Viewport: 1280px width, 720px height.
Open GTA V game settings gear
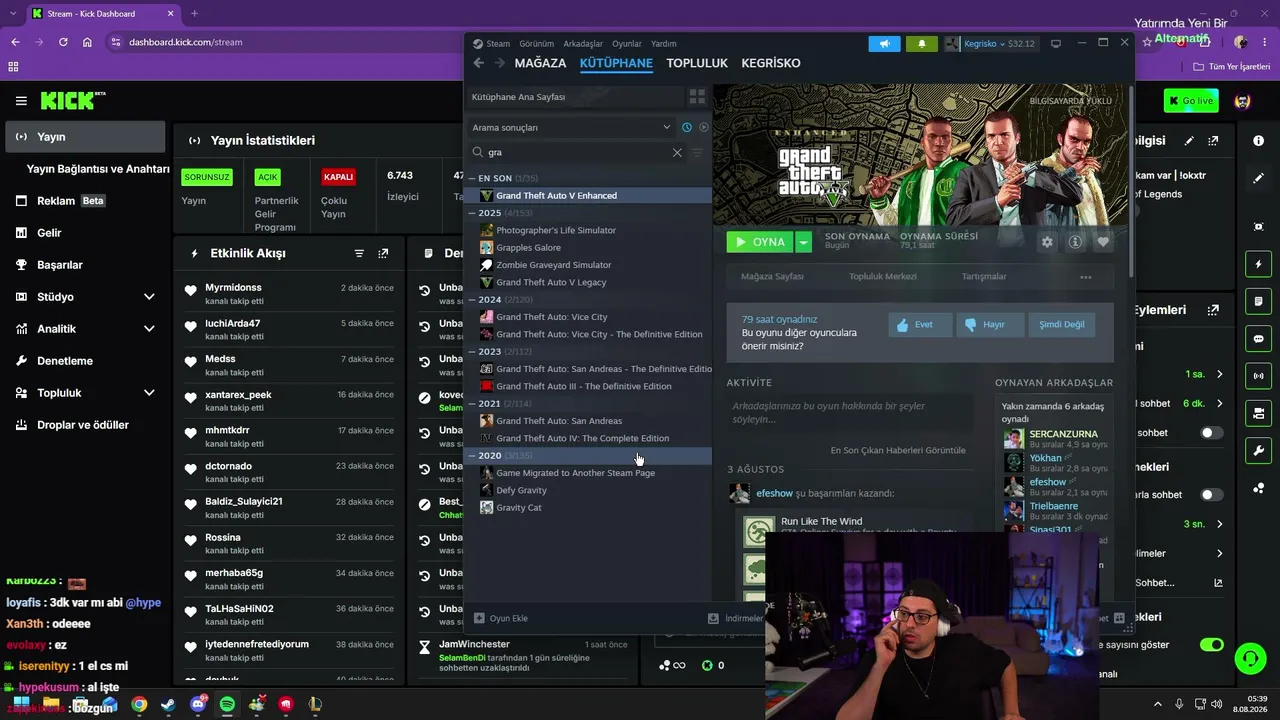(x=1047, y=241)
